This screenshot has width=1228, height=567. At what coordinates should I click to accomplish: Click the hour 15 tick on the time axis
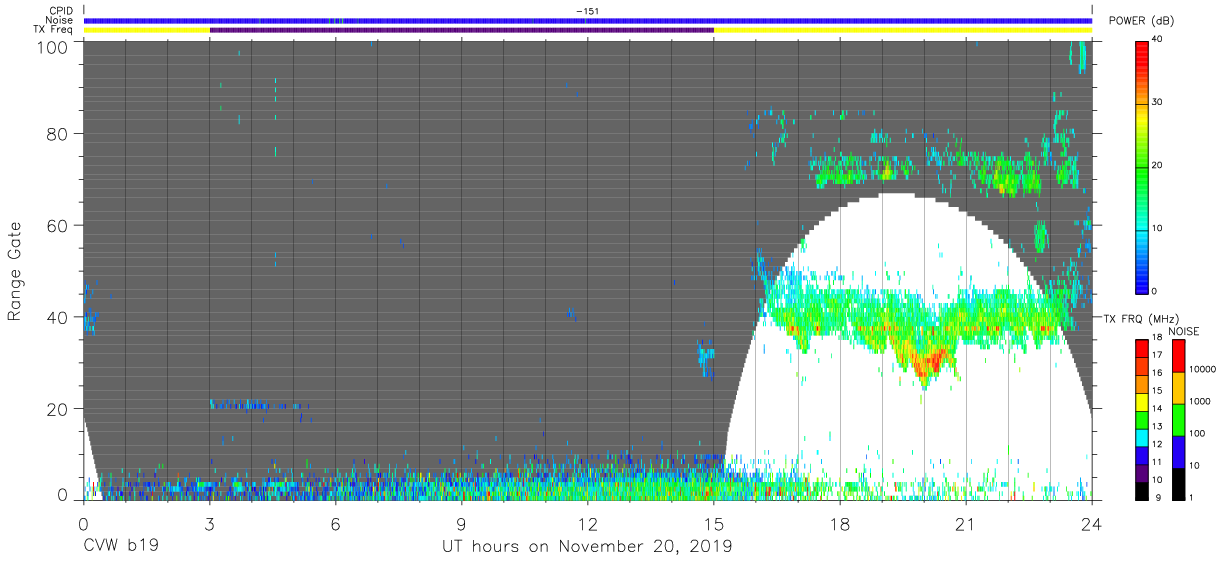pyautogui.click(x=713, y=522)
